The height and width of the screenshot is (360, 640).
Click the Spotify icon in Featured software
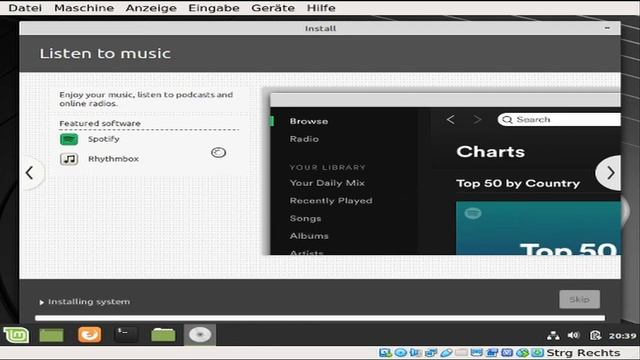click(69, 139)
